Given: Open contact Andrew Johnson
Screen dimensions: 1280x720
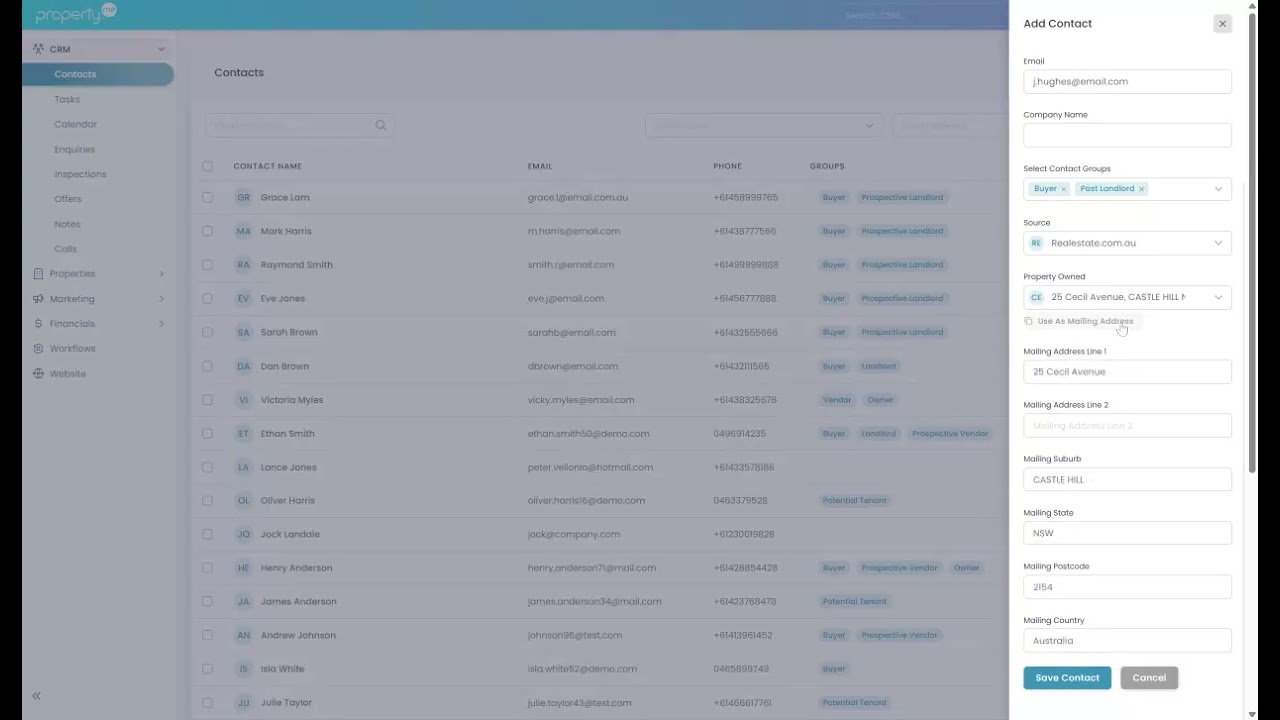Looking at the screenshot, I should pos(297,635).
